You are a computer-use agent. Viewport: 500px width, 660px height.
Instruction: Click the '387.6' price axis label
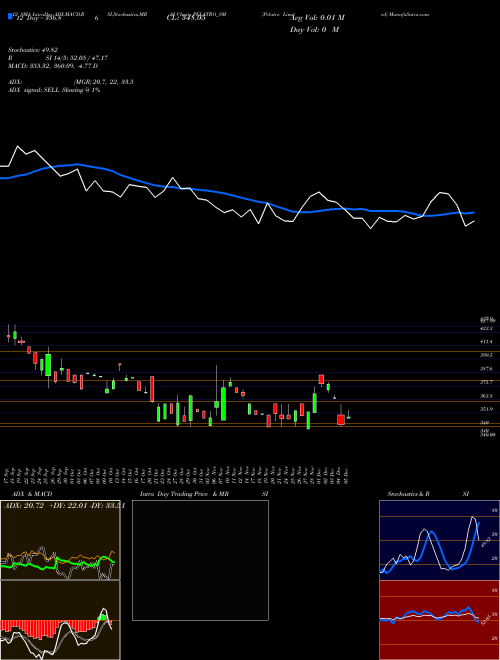[486, 369]
